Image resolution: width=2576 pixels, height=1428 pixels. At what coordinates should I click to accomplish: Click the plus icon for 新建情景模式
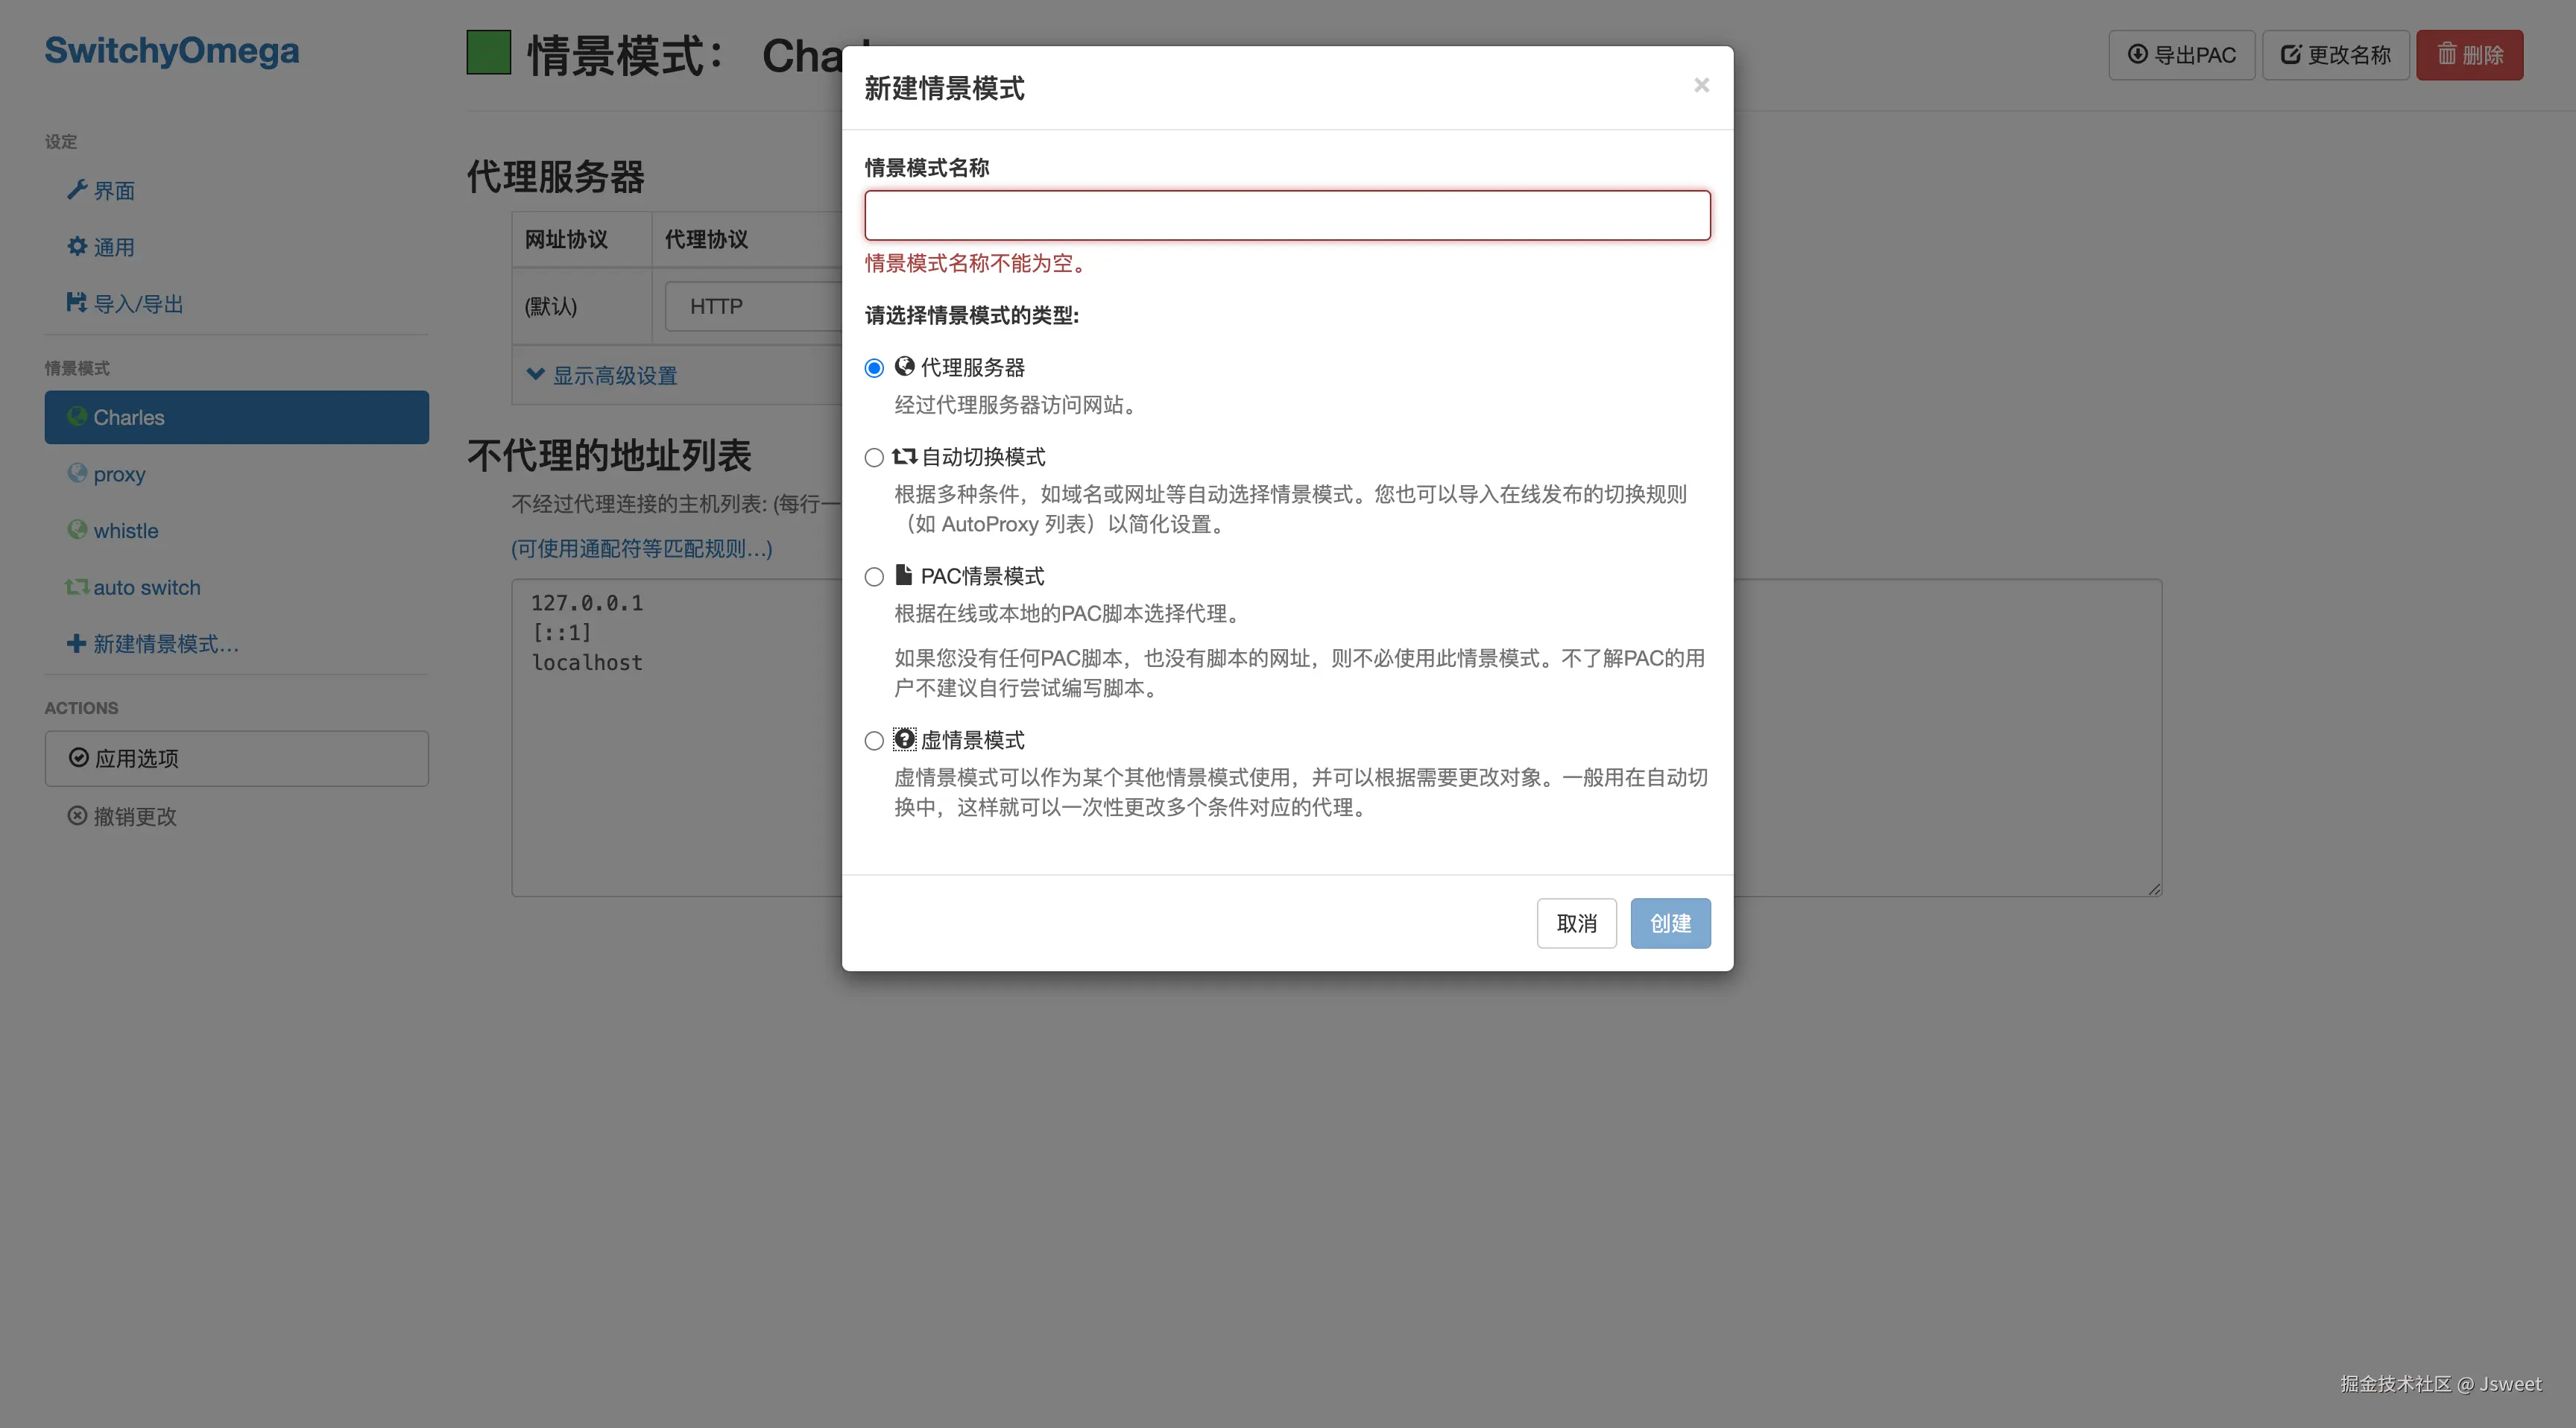76,643
